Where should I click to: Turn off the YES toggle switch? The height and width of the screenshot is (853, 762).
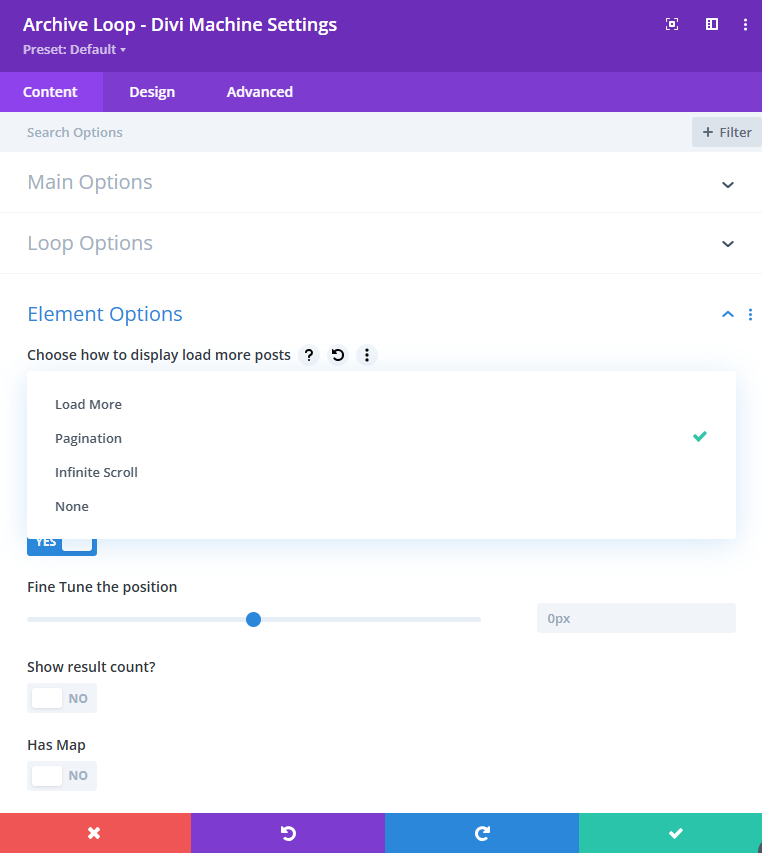(x=62, y=543)
